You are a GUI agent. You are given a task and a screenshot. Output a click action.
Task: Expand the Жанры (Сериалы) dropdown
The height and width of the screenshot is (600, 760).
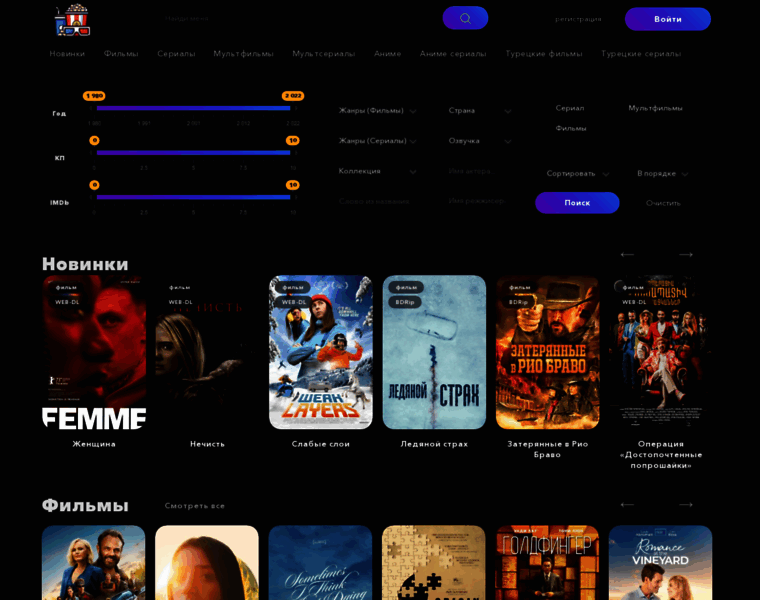[377, 141]
